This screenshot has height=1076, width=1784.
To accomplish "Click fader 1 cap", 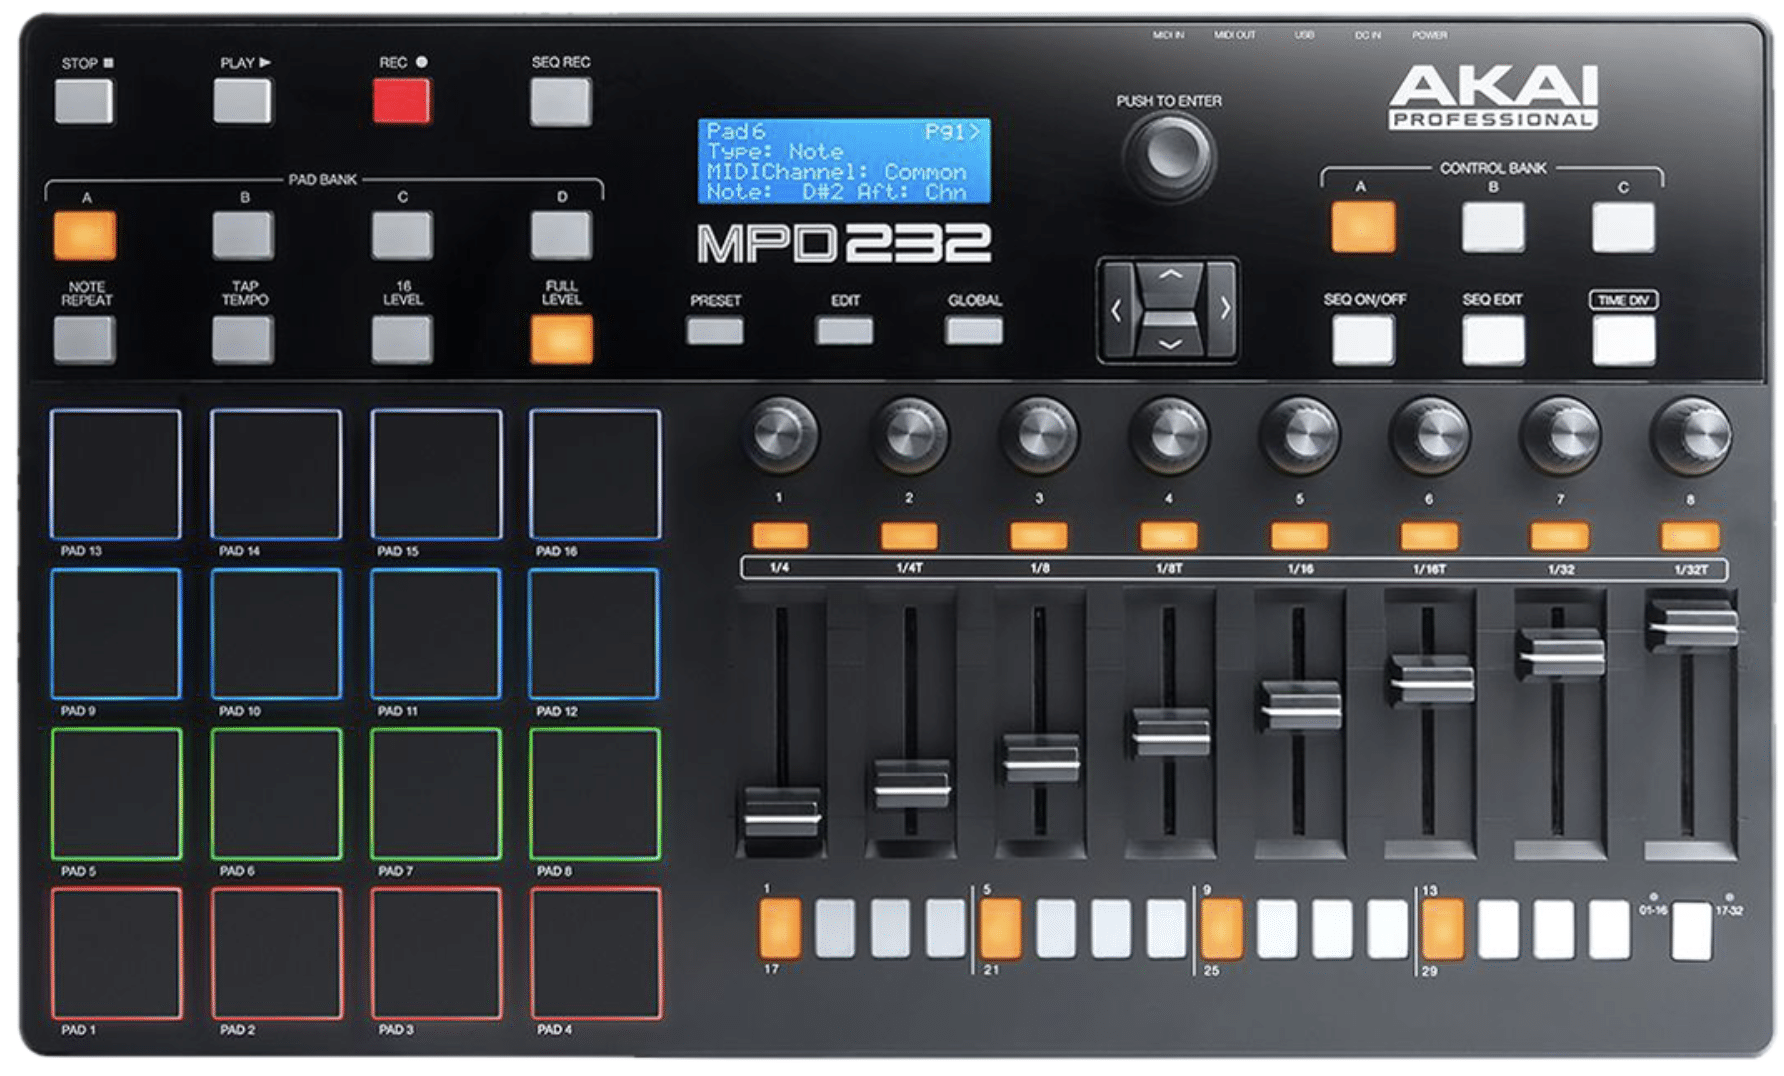I will (782, 812).
